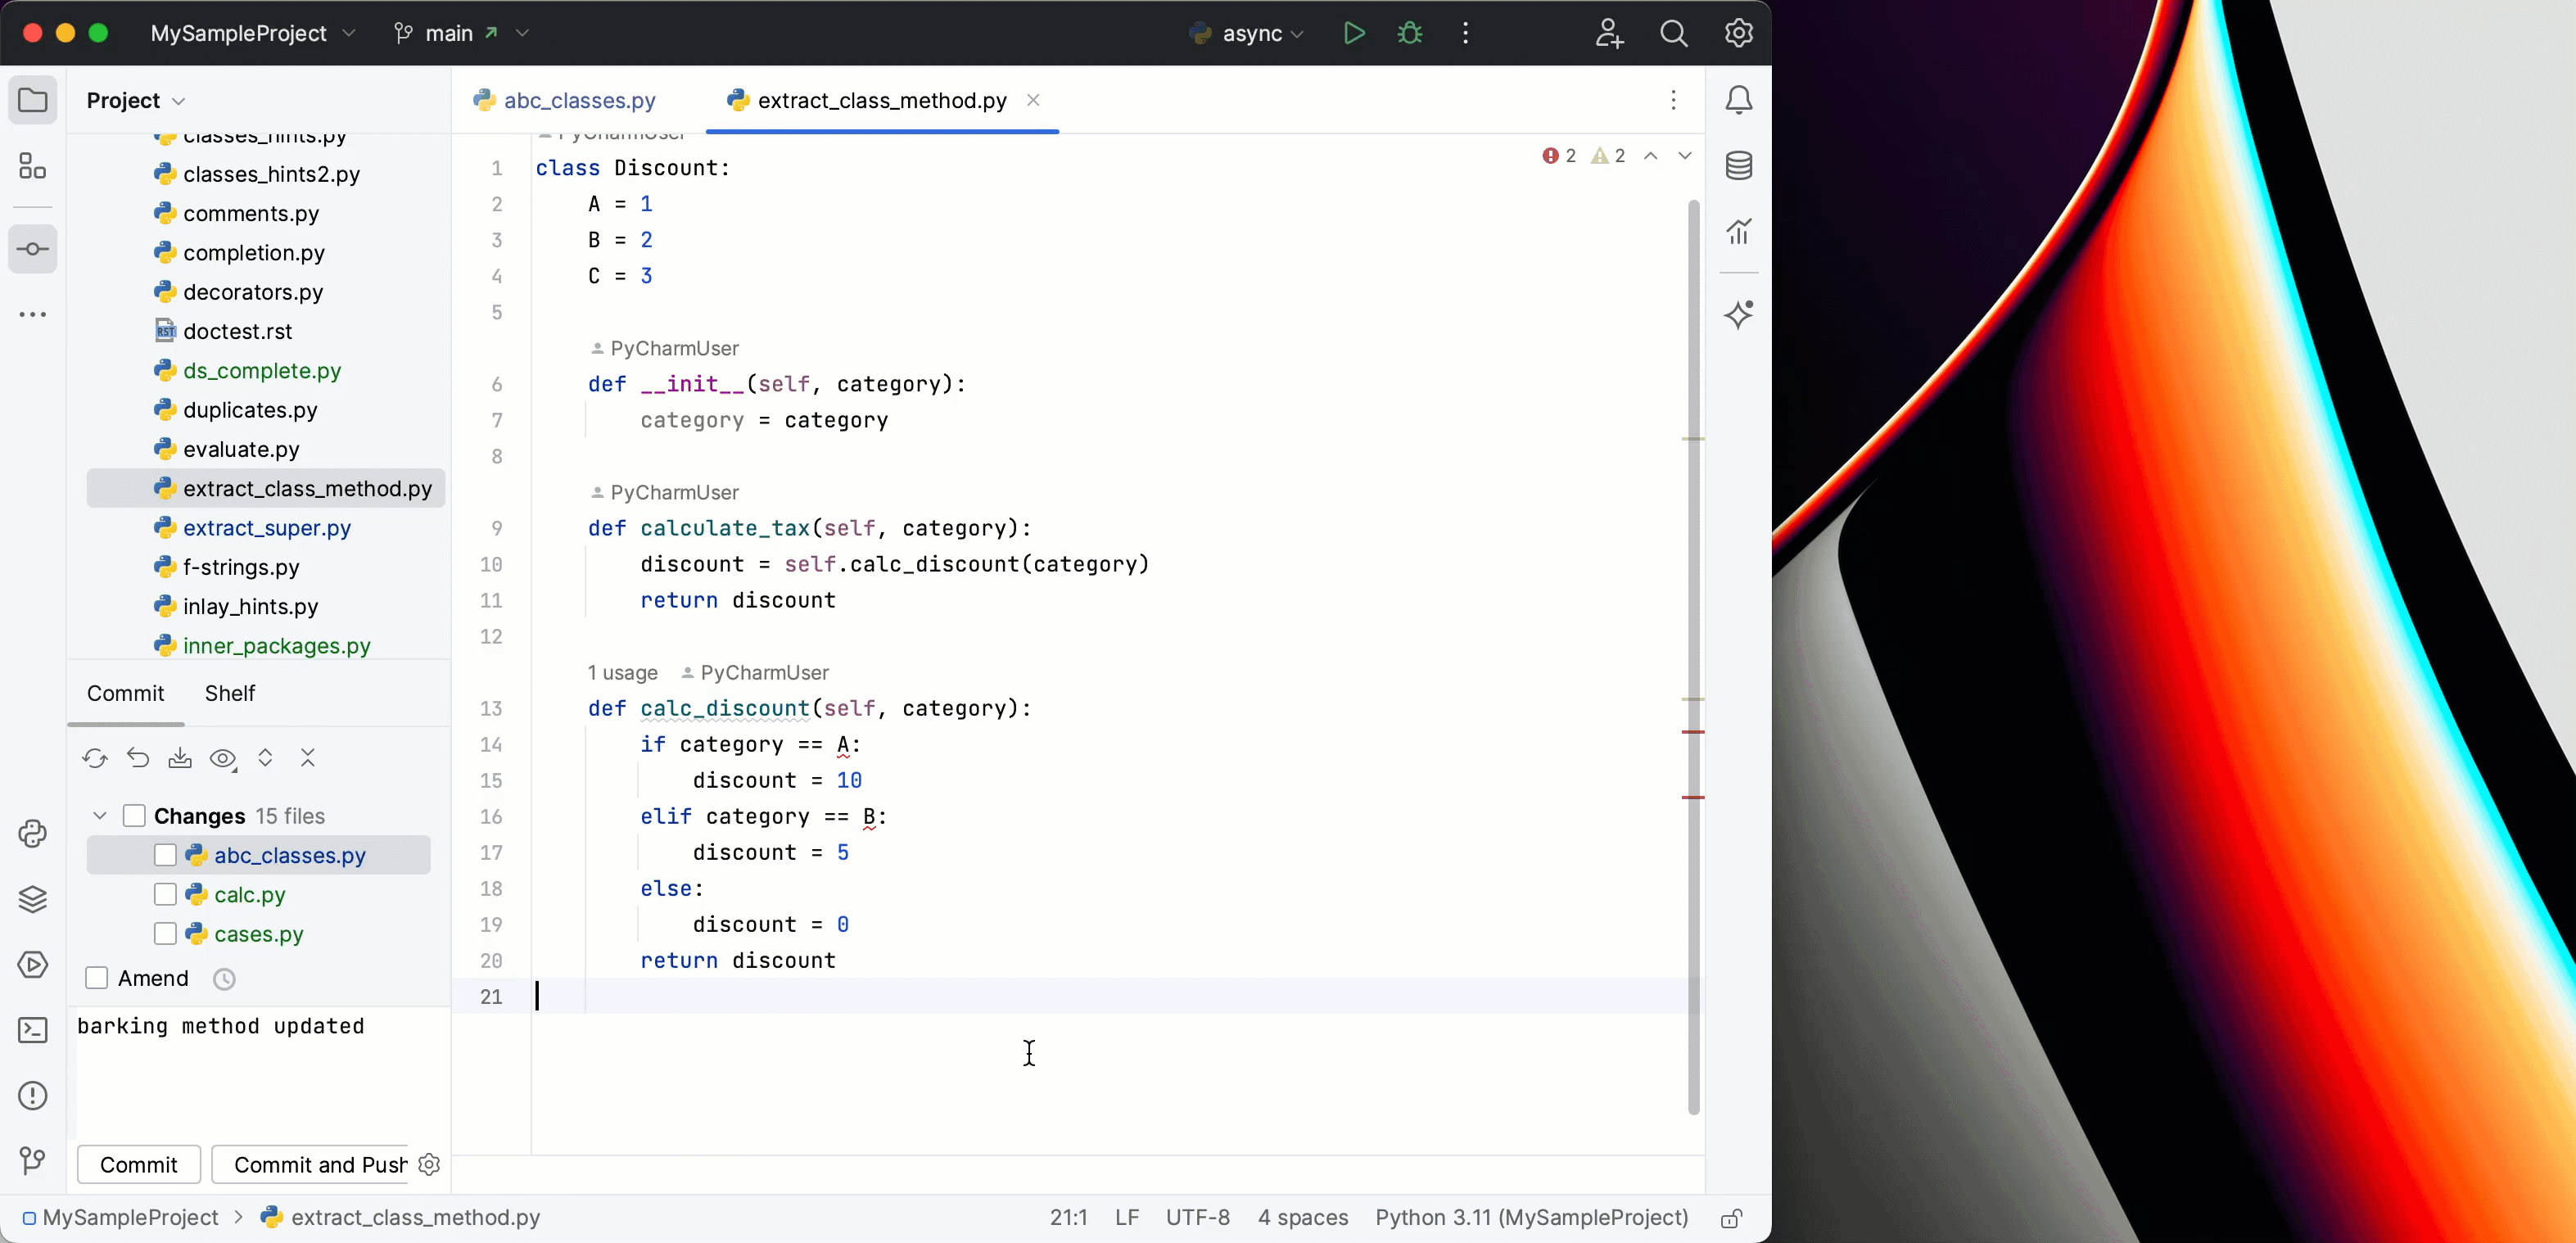
Task: Close the extract_class_method.py tab
Action: (x=1034, y=100)
